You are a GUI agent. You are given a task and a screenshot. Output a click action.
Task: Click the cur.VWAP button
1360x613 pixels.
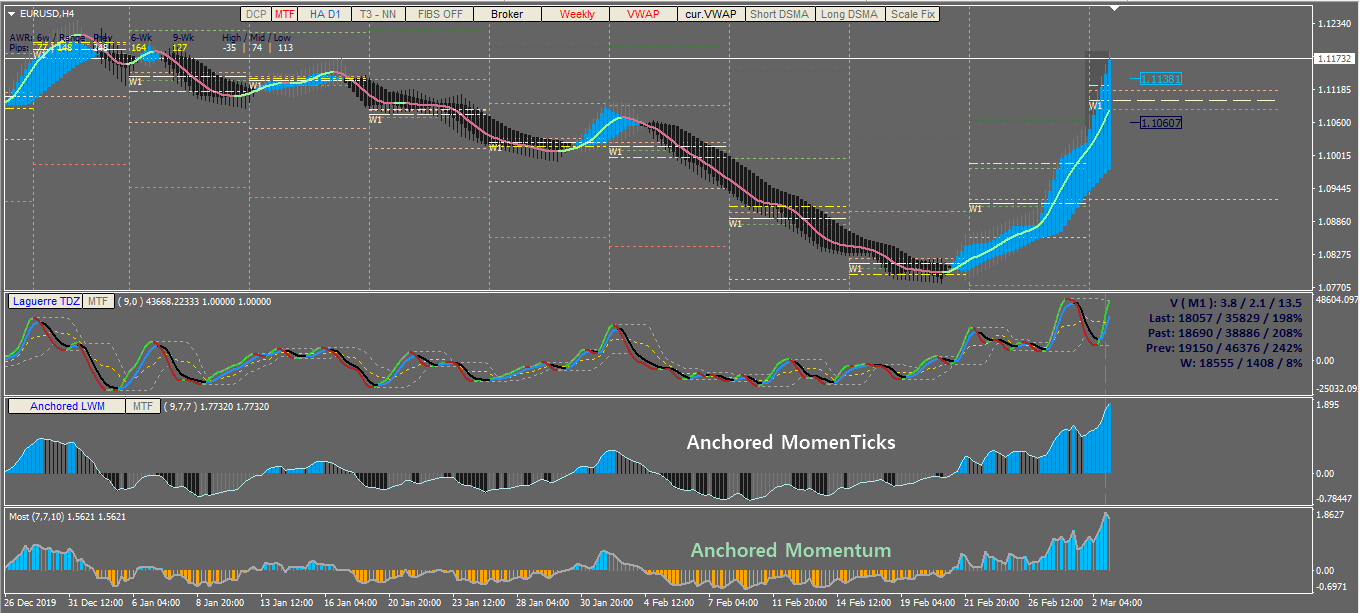709,14
